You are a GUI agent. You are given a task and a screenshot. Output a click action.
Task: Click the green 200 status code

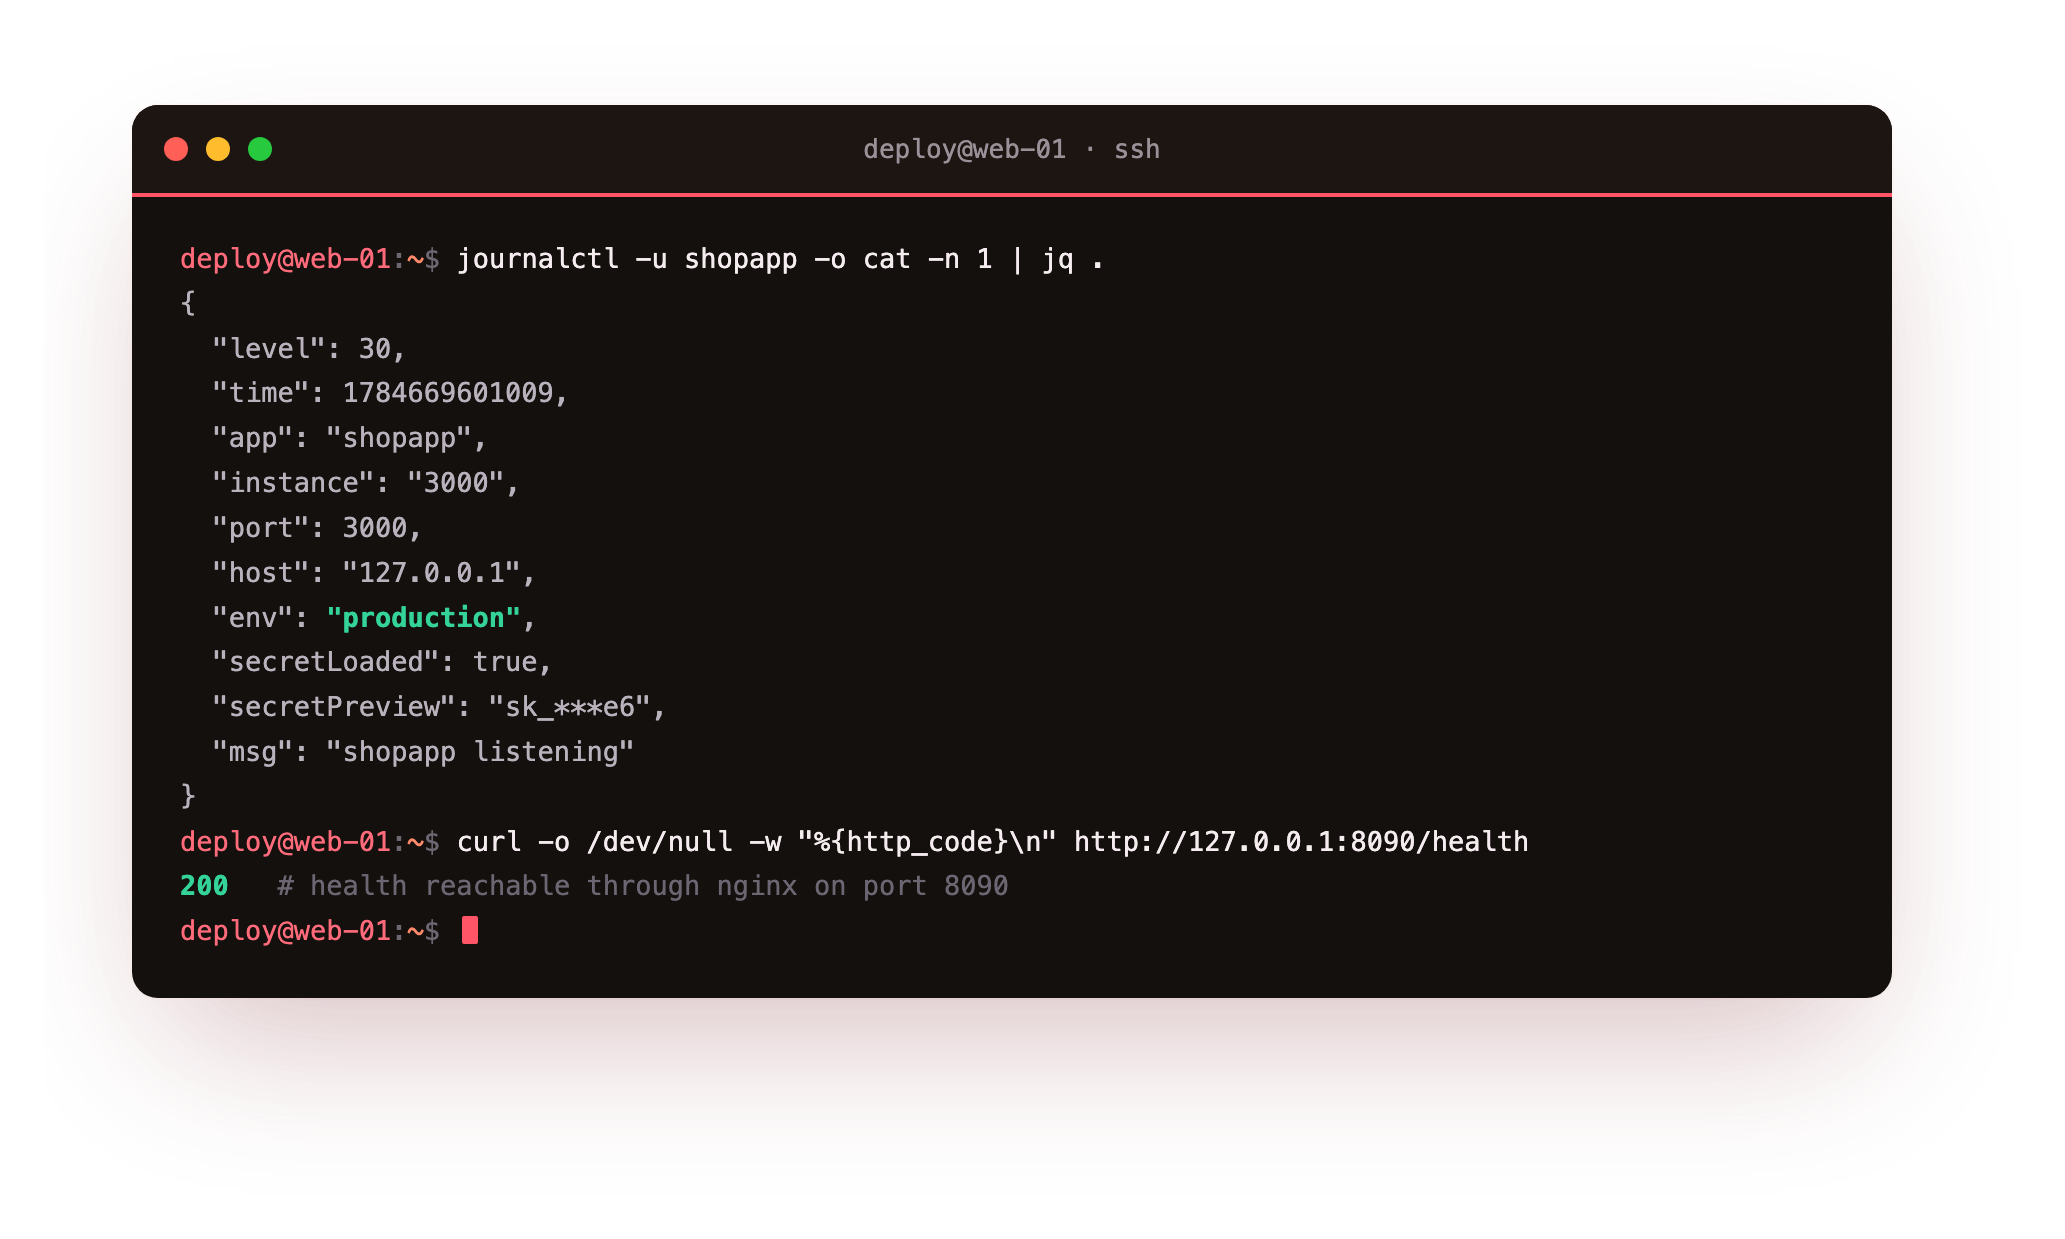tap(204, 885)
